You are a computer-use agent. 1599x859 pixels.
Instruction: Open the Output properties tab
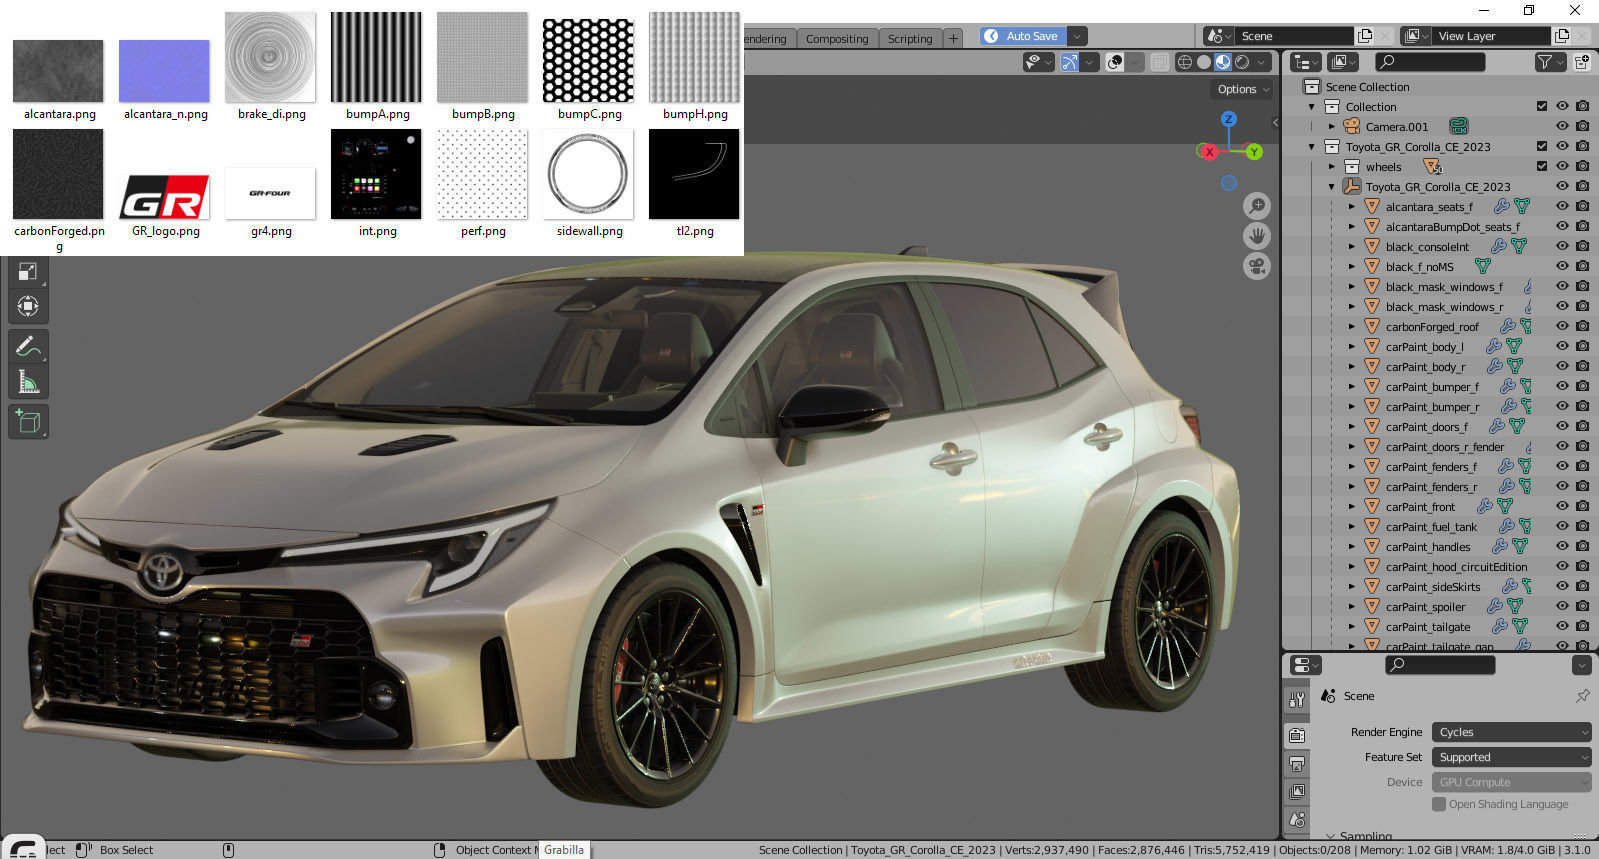[1297, 764]
